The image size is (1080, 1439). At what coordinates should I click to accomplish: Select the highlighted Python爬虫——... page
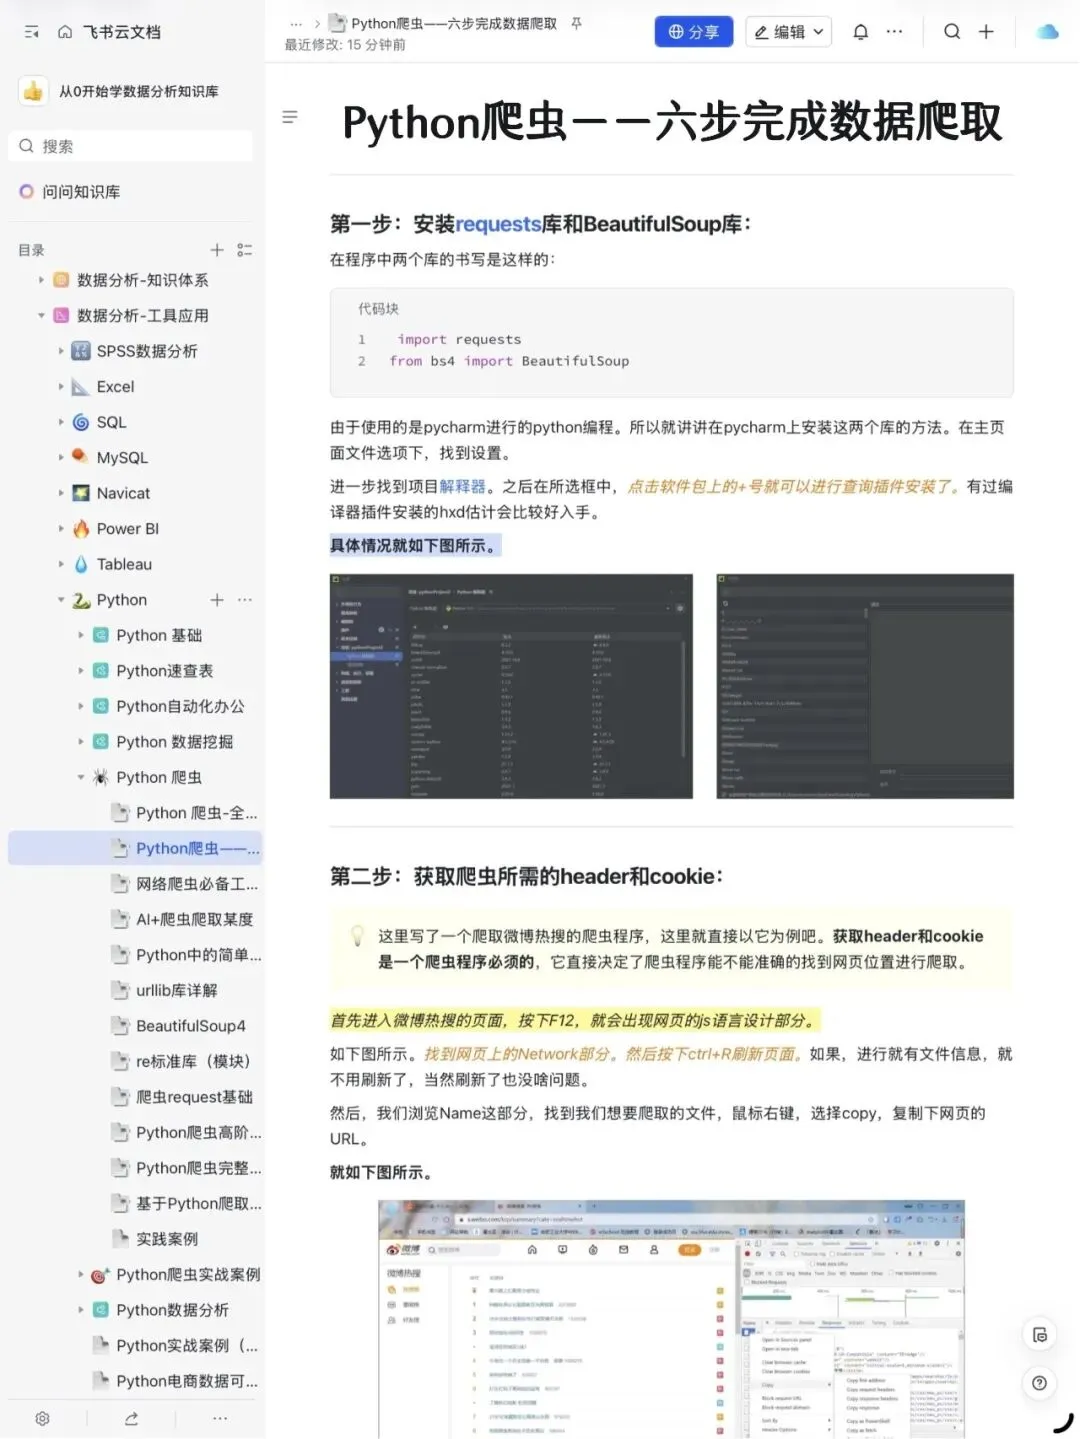coord(135,848)
